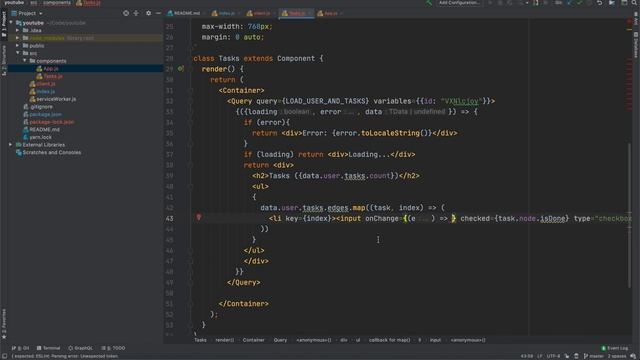Hide the Project panel with the minus icon
Screen dimensions: 640x360
click(x=158, y=13)
